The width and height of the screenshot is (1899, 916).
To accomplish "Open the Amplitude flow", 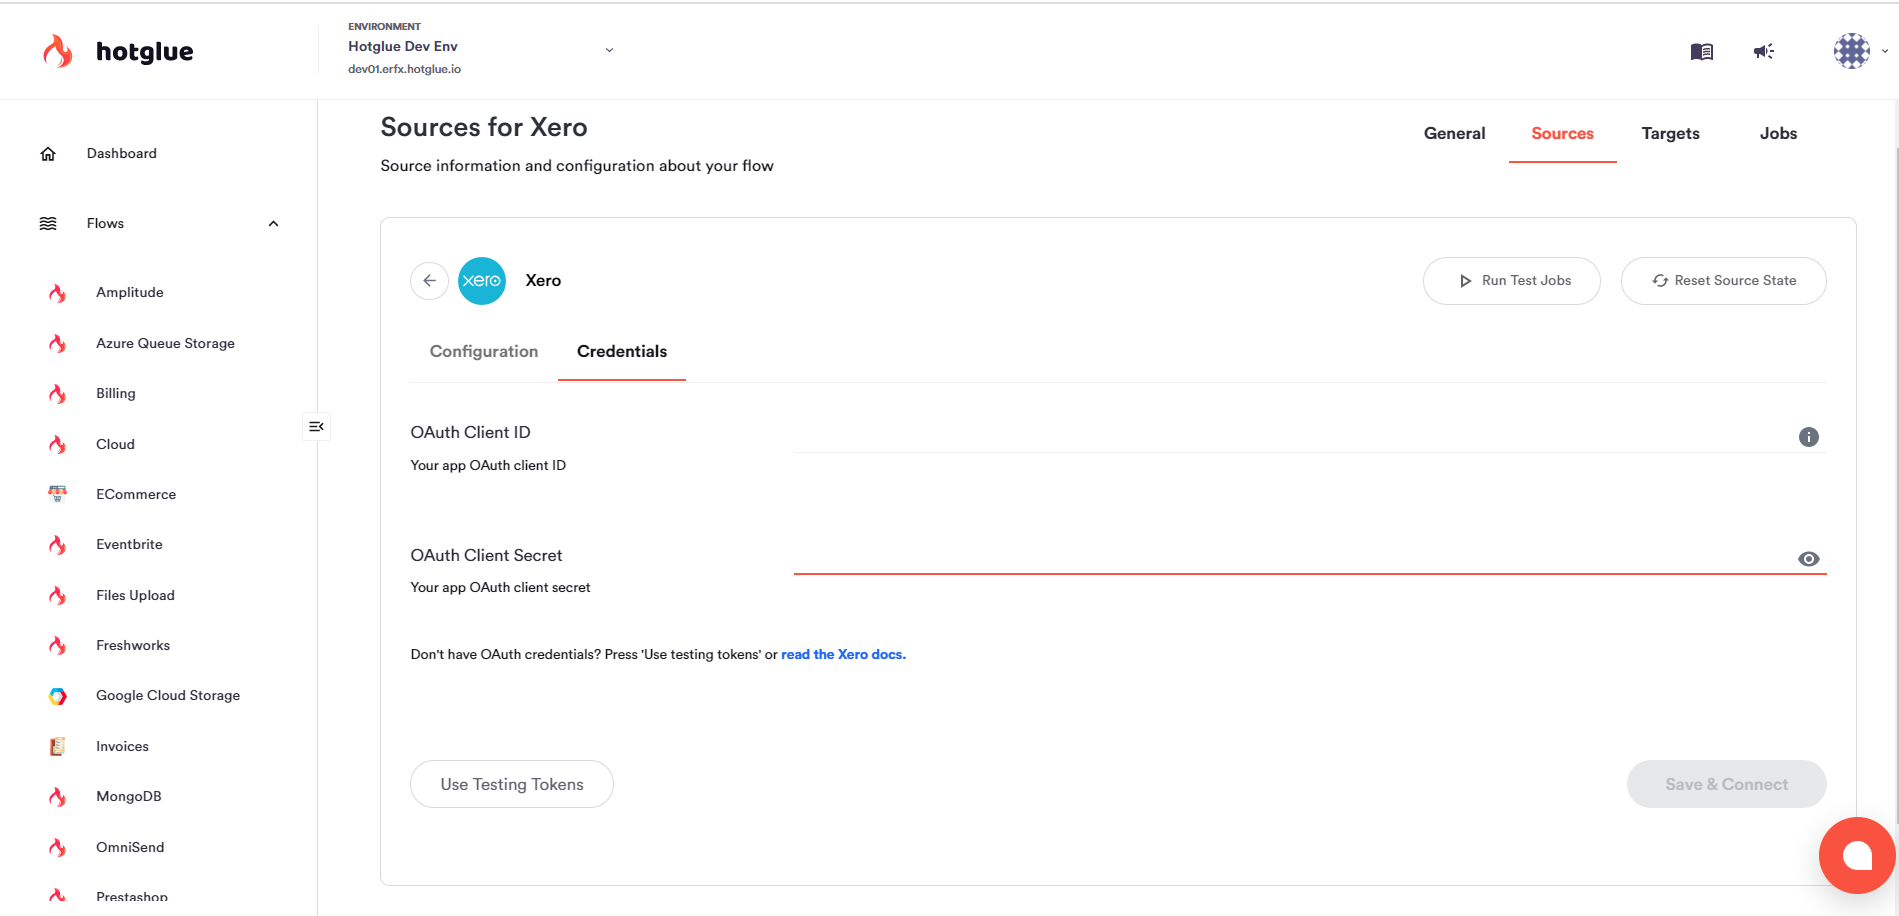I will tap(130, 293).
